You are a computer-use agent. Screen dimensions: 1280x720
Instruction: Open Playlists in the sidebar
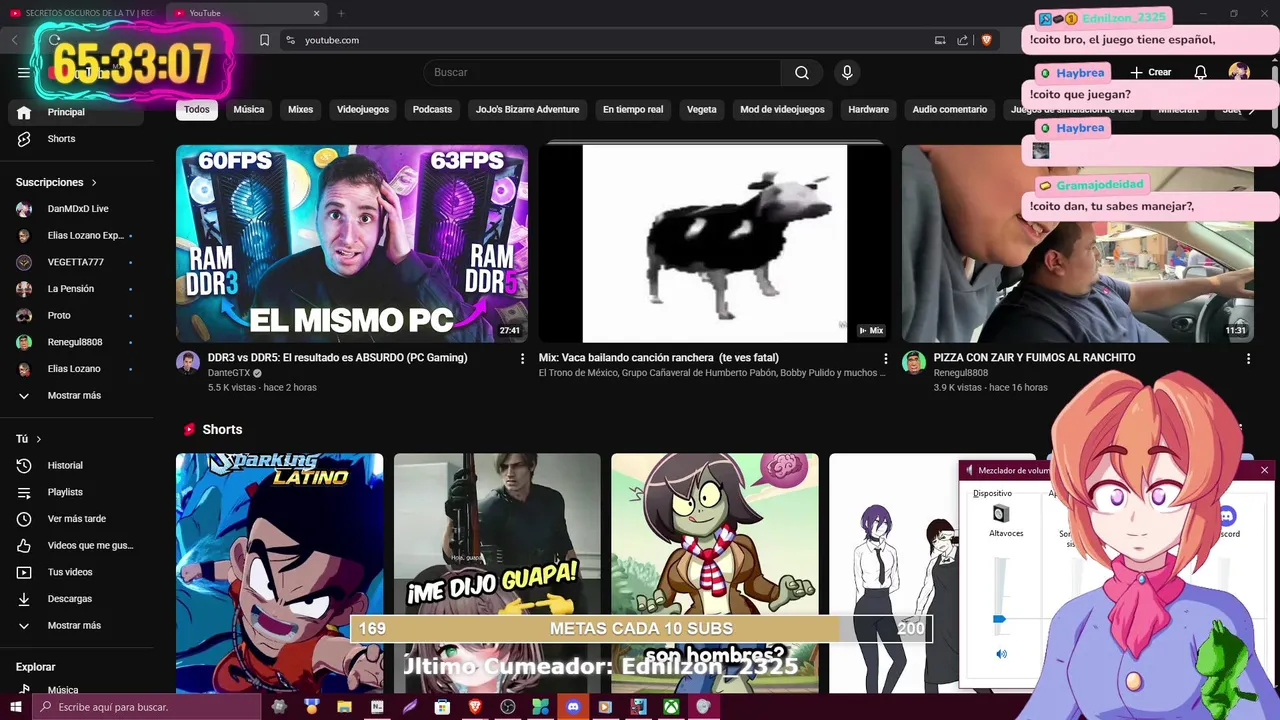tap(76, 492)
